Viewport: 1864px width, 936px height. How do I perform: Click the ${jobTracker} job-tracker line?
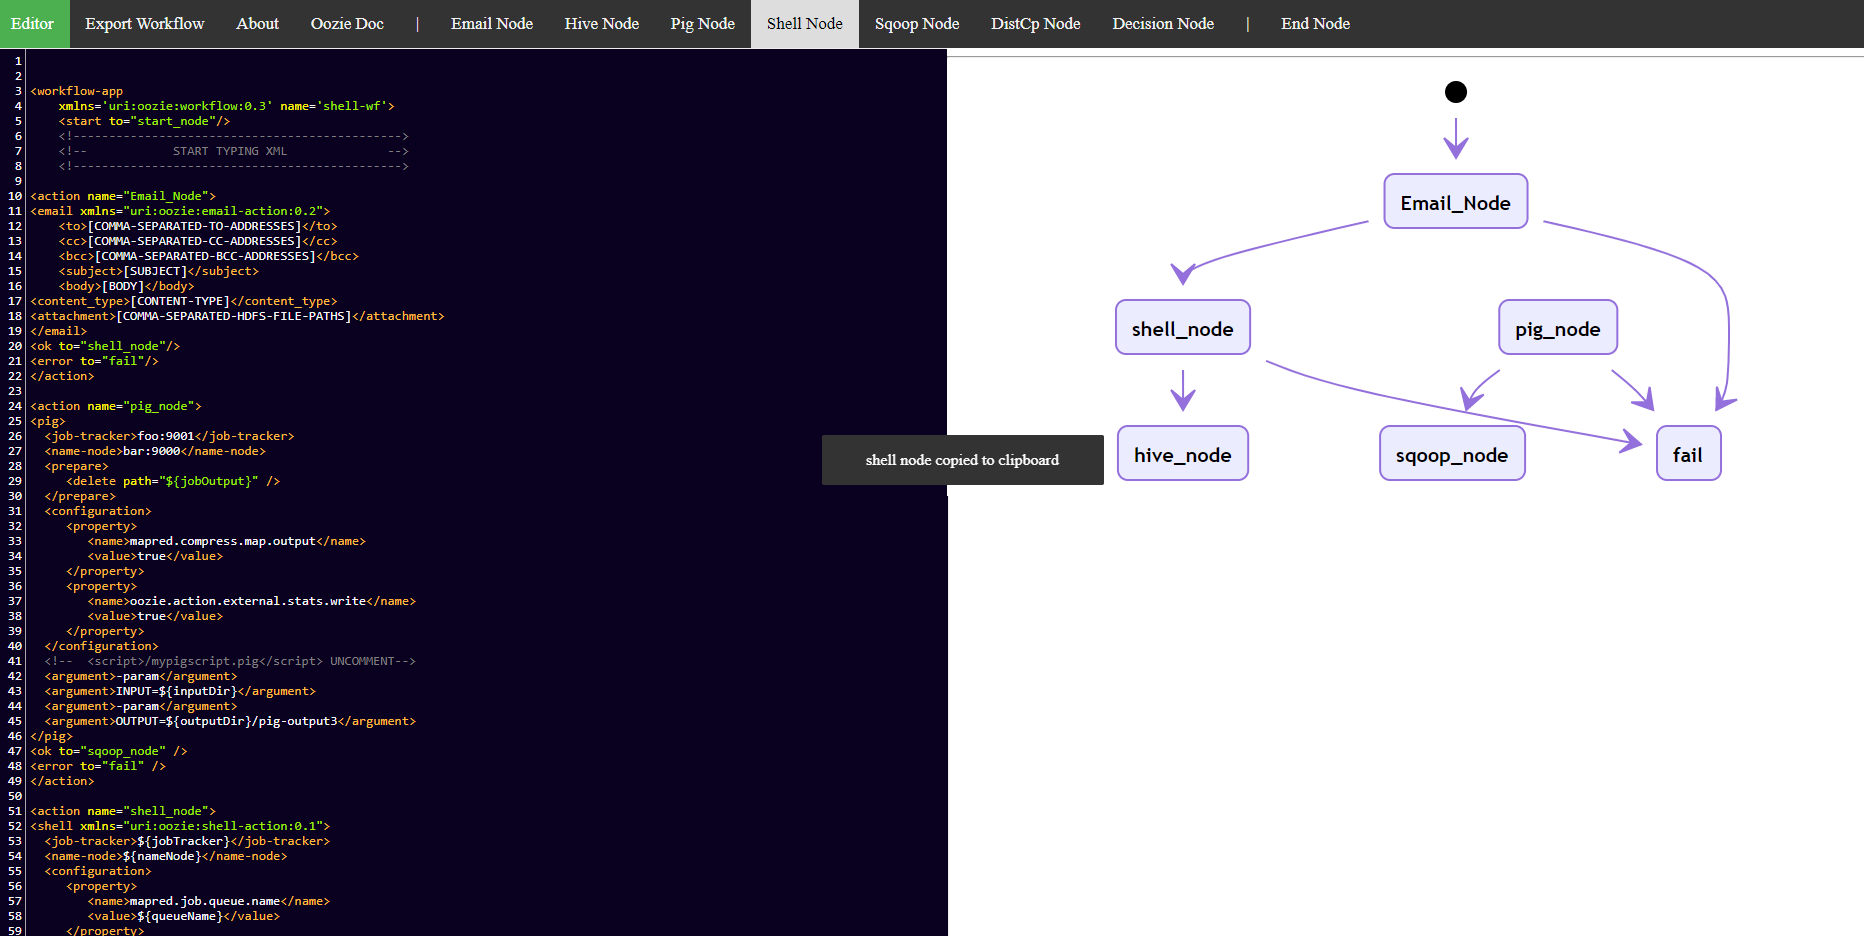pyautogui.click(x=187, y=841)
